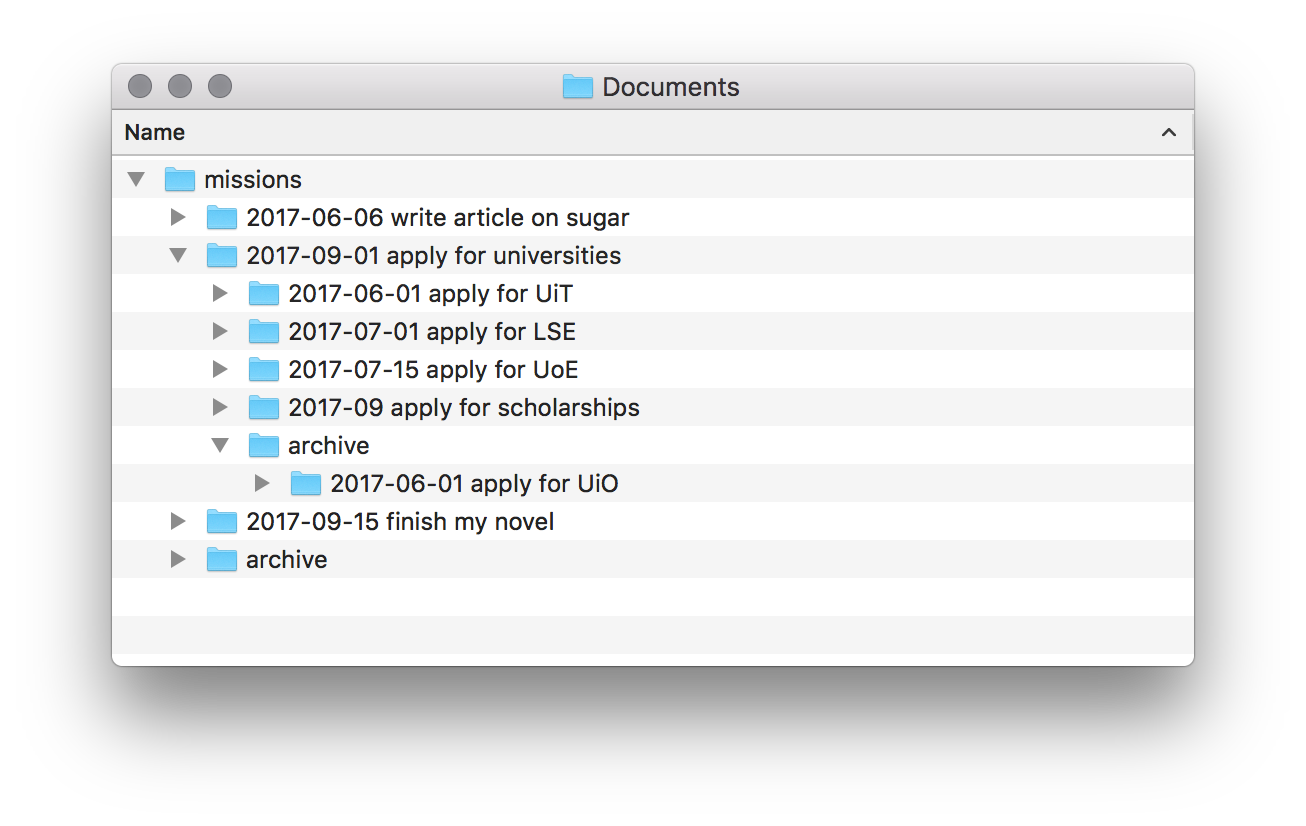Expand the write article on sugar folder

click(178, 218)
